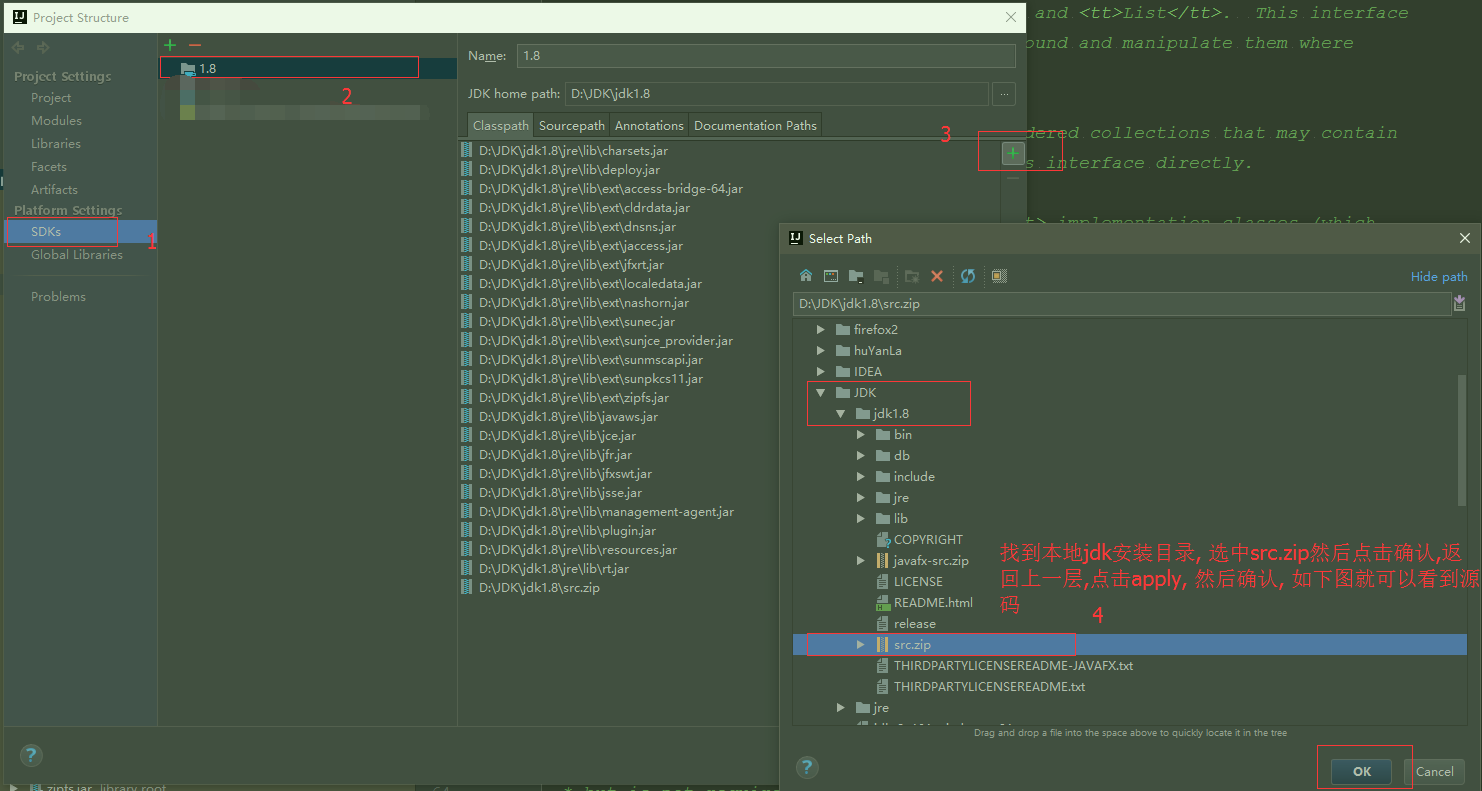Viewport: 1482px width, 791px height.
Task: Click the back arrow in Project Structure
Action: (x=18, y=47)
